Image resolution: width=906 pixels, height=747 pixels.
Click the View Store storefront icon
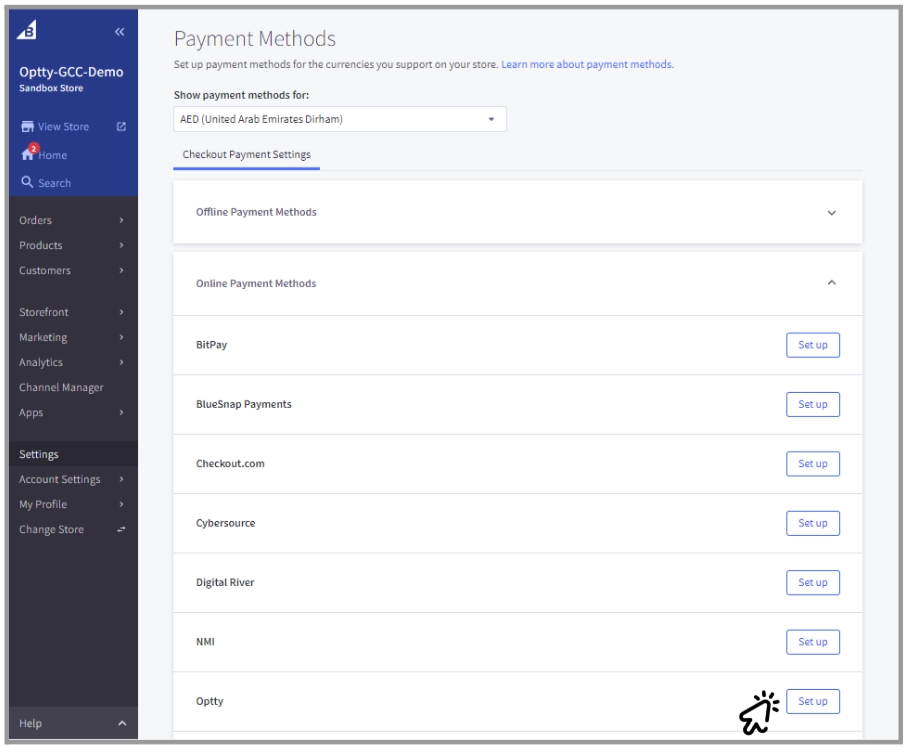[27, 127]
